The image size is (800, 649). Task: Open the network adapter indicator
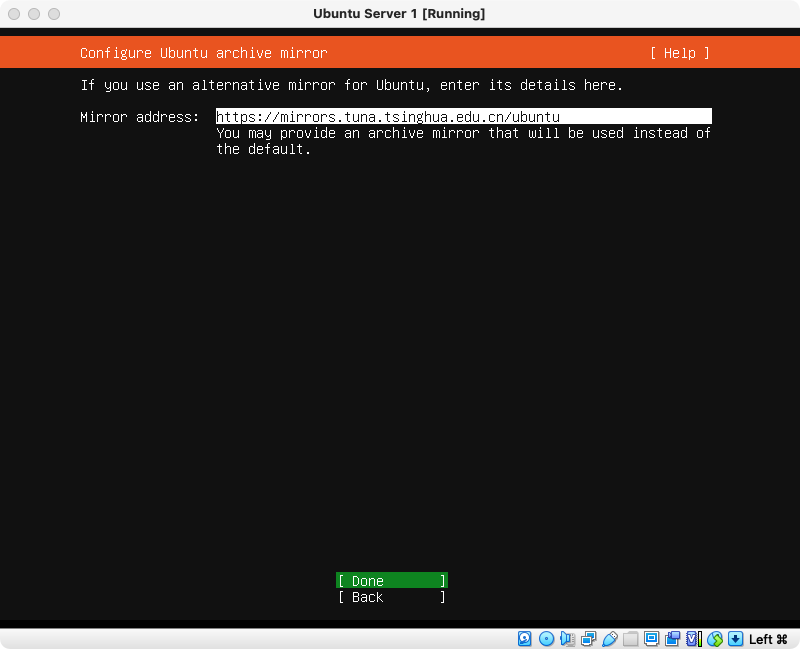[x=588, y=639]
